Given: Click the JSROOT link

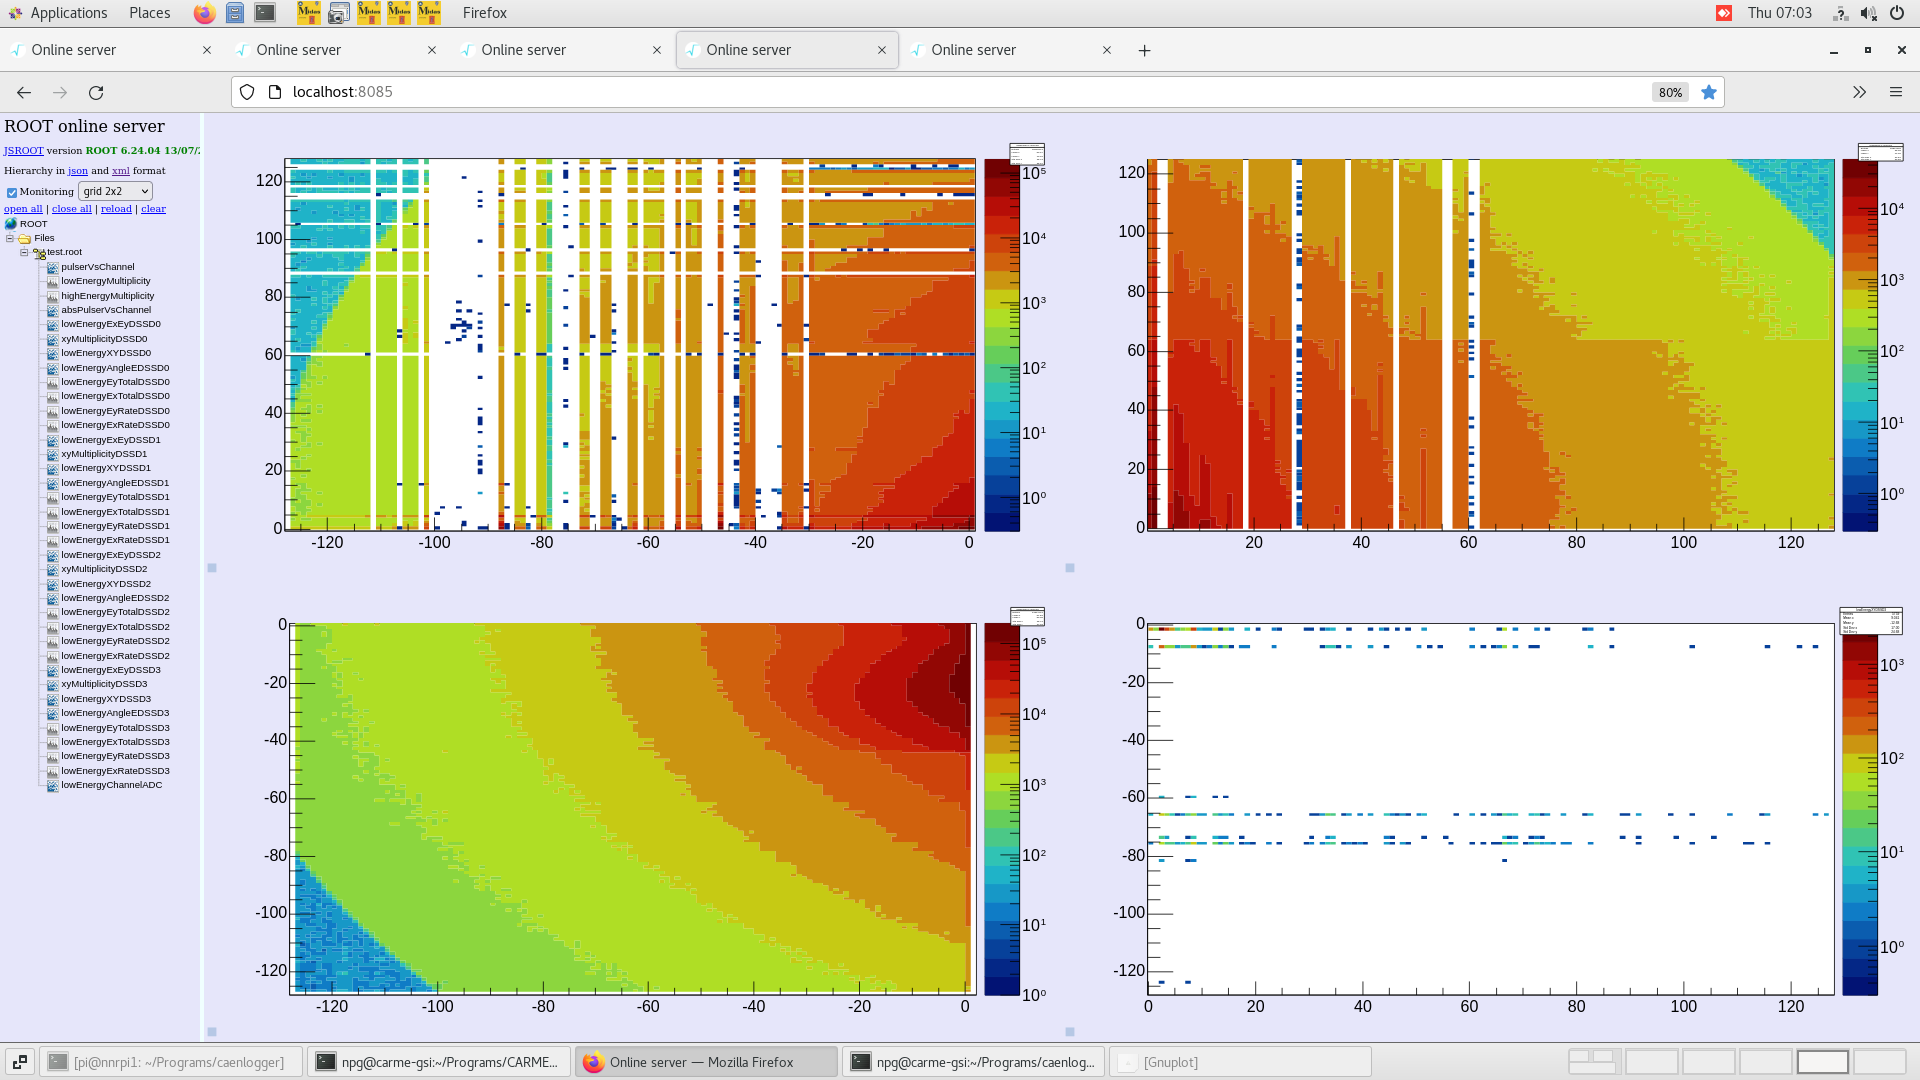Looking at the screenshot, I should pos(22,150).
